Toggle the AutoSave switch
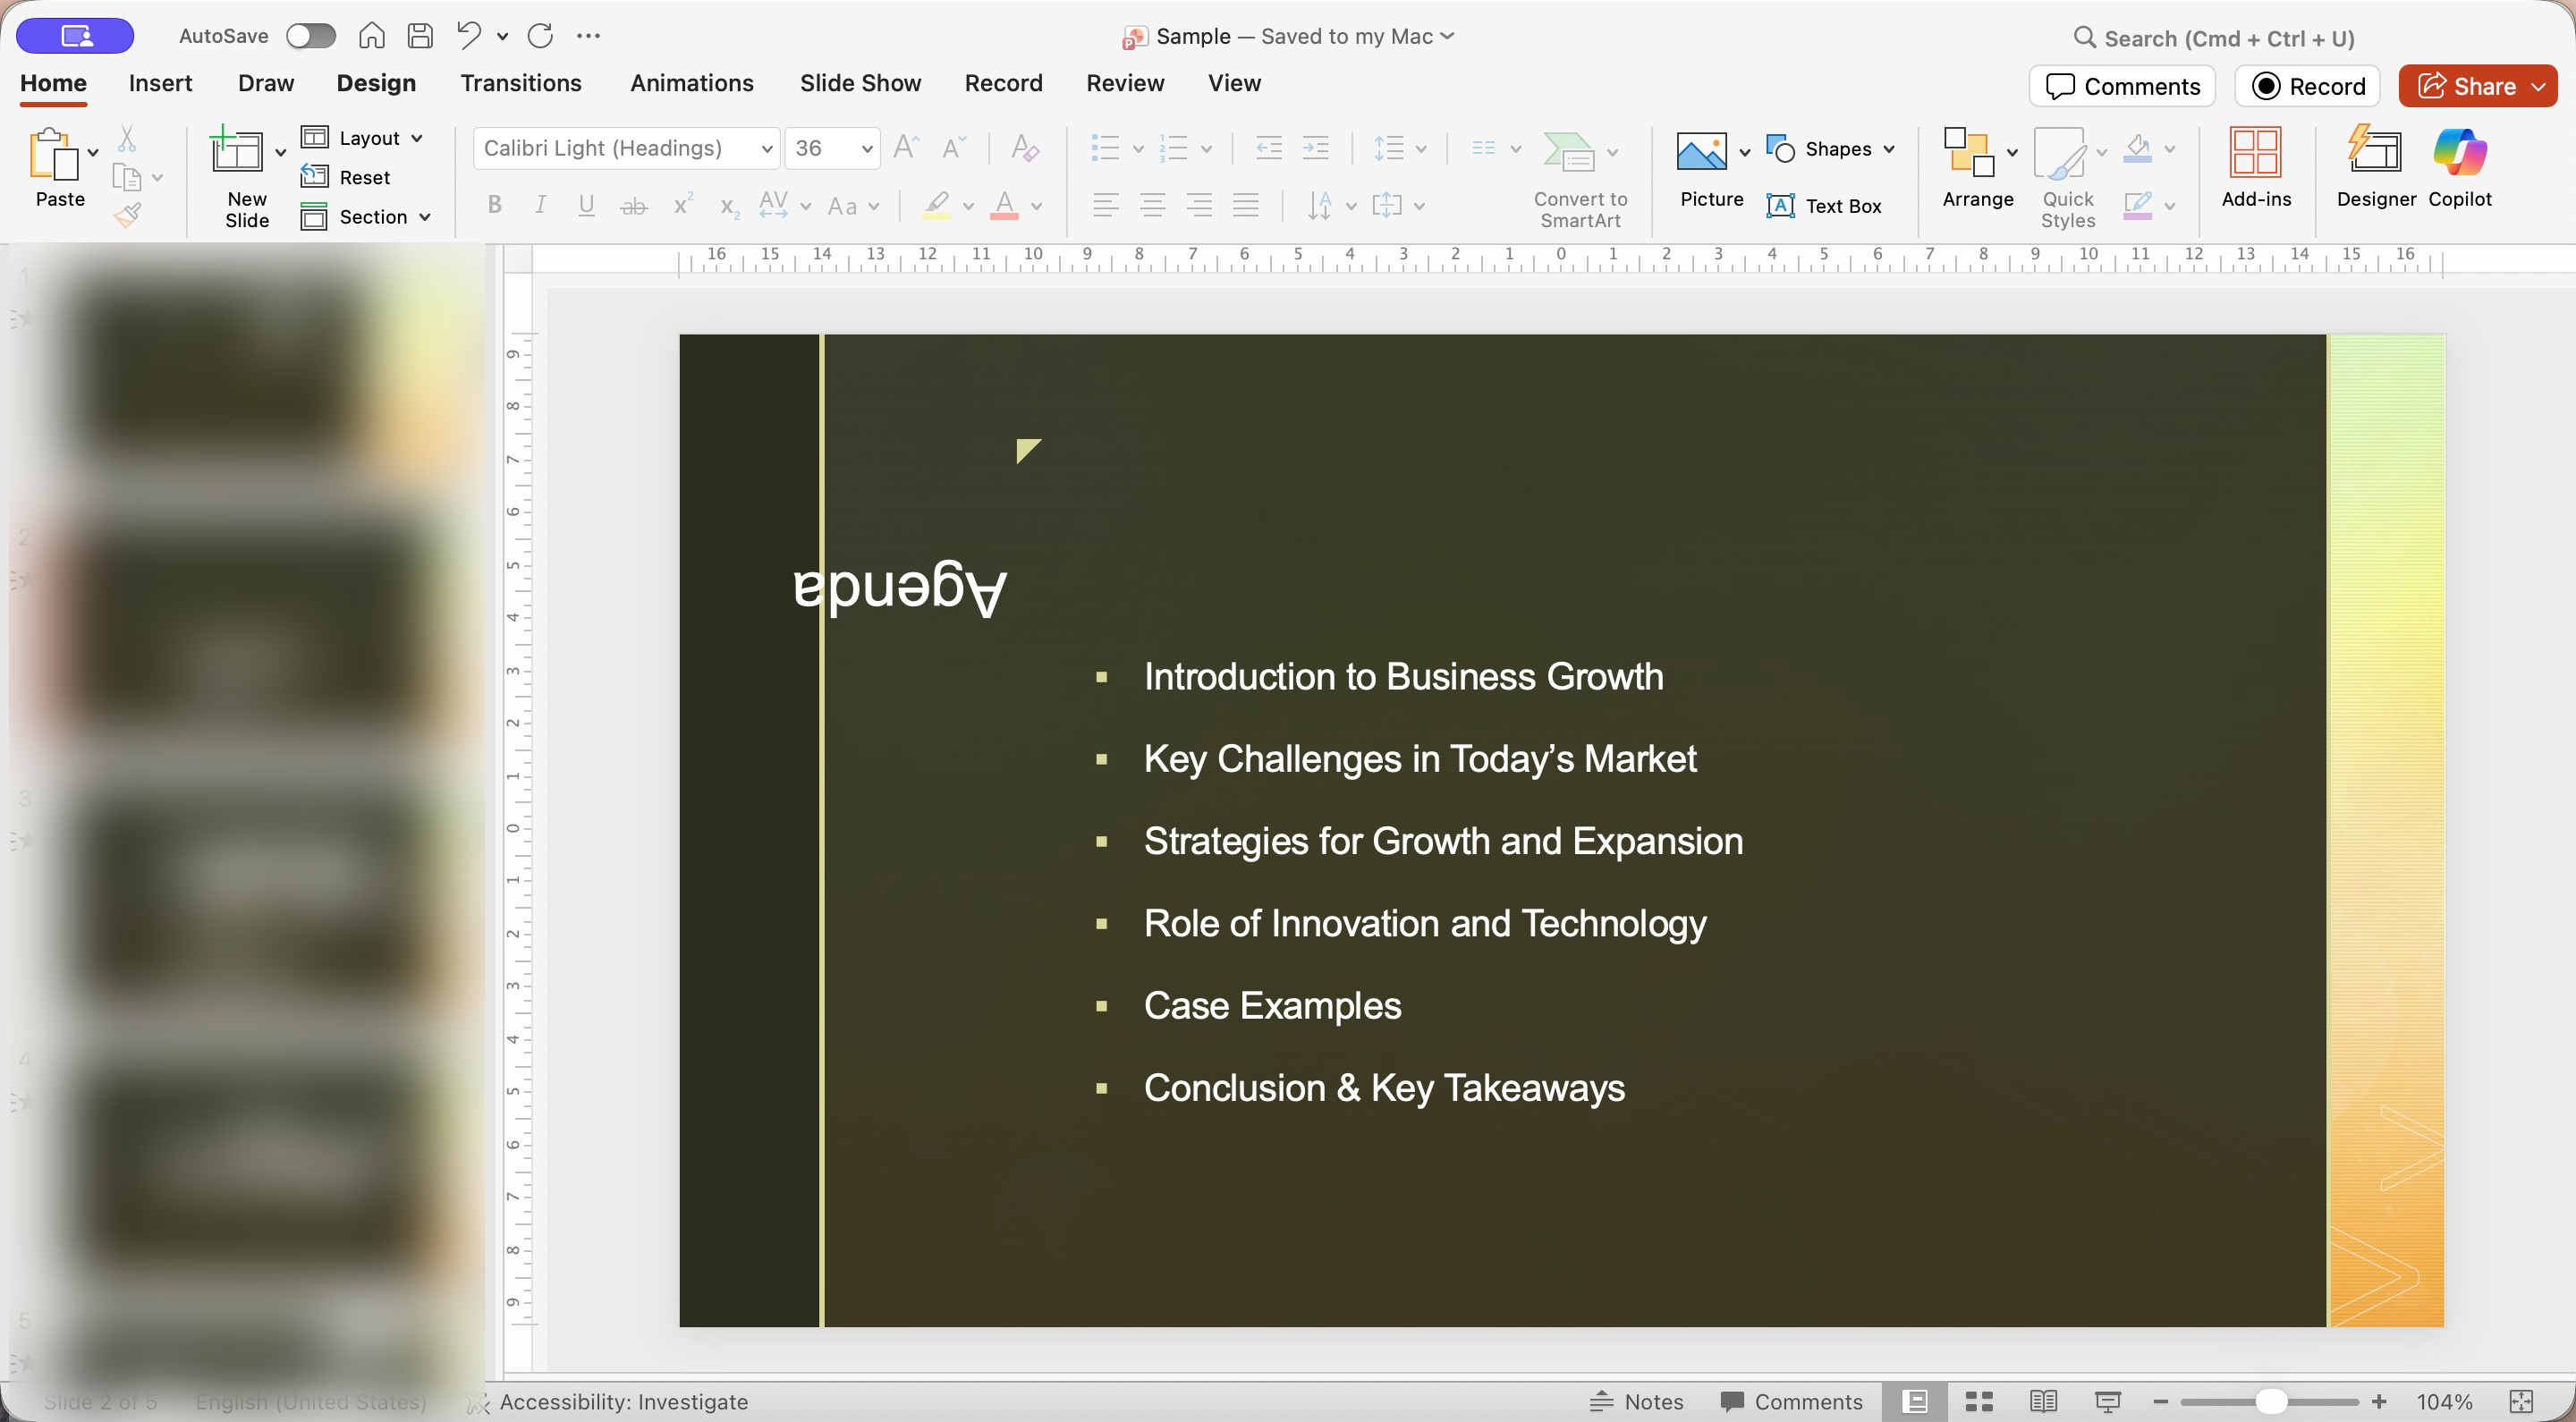The height and width of the screenshot is (1422, 2576). tap(310, 36)
